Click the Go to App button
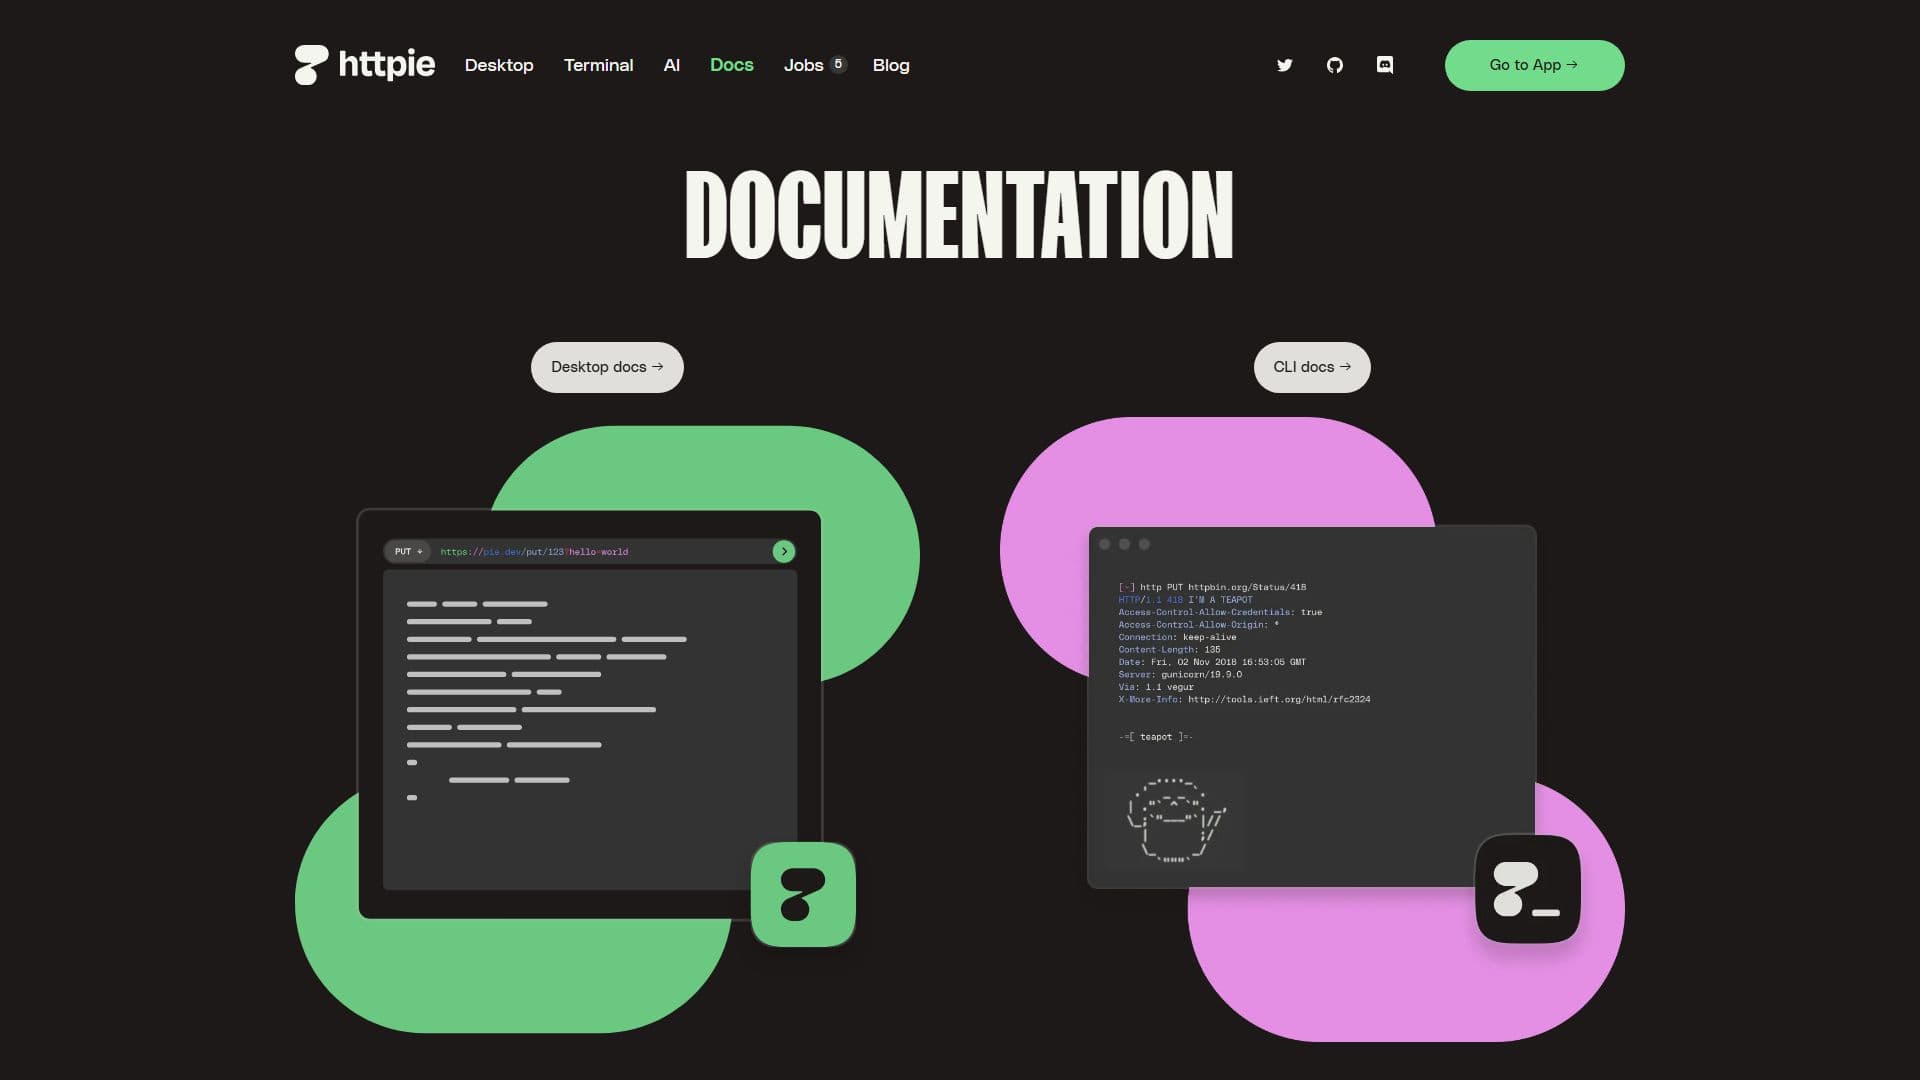The image size is (1920, 1080). [1535, 65]
